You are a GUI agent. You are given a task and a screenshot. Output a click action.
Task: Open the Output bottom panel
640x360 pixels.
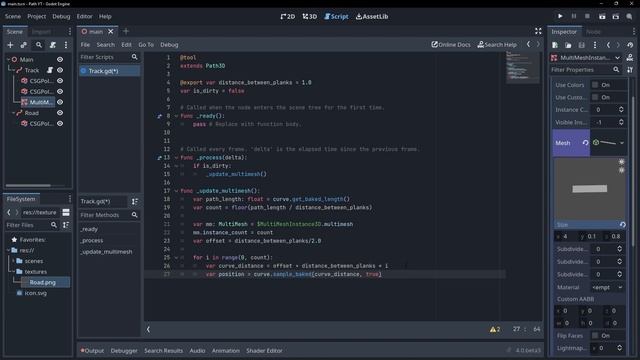(x=92, y=351)
